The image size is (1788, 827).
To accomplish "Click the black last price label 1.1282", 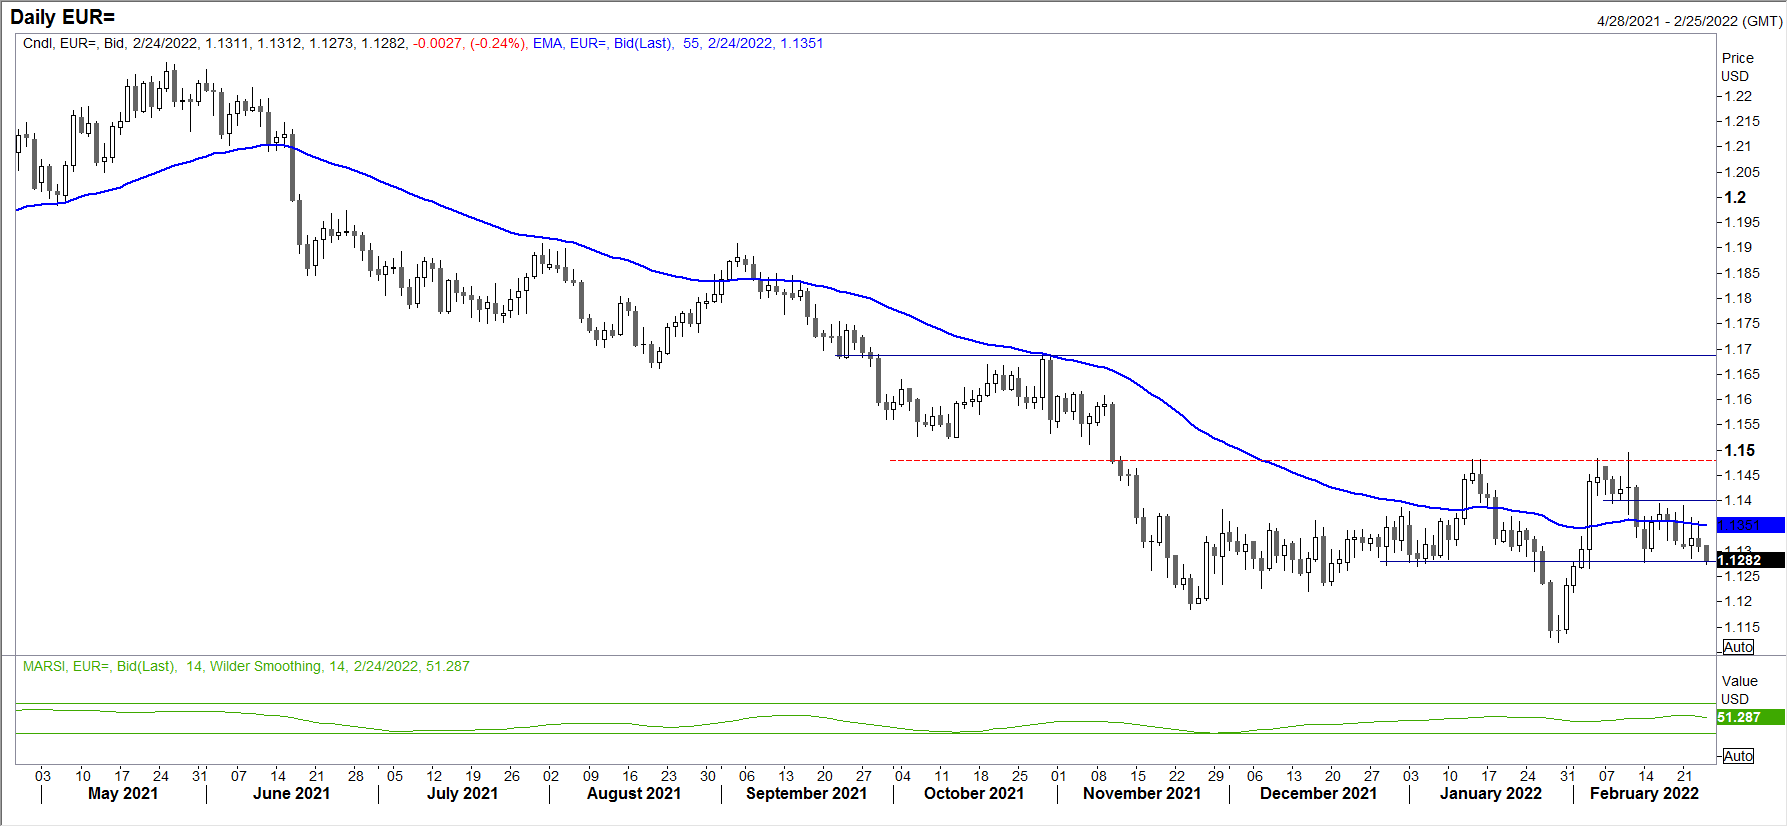I will (x=1750, y=560).
